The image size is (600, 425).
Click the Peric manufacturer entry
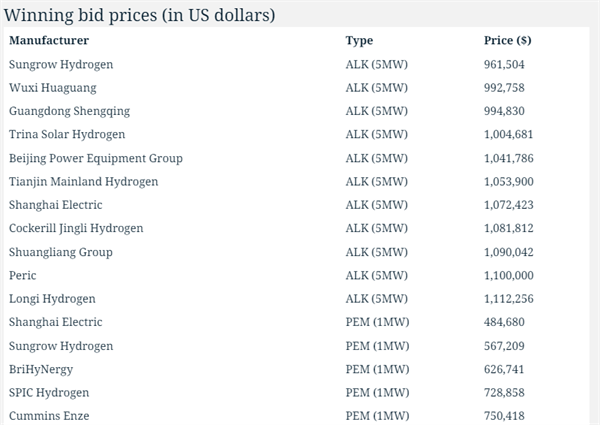[x=23, y=275]
